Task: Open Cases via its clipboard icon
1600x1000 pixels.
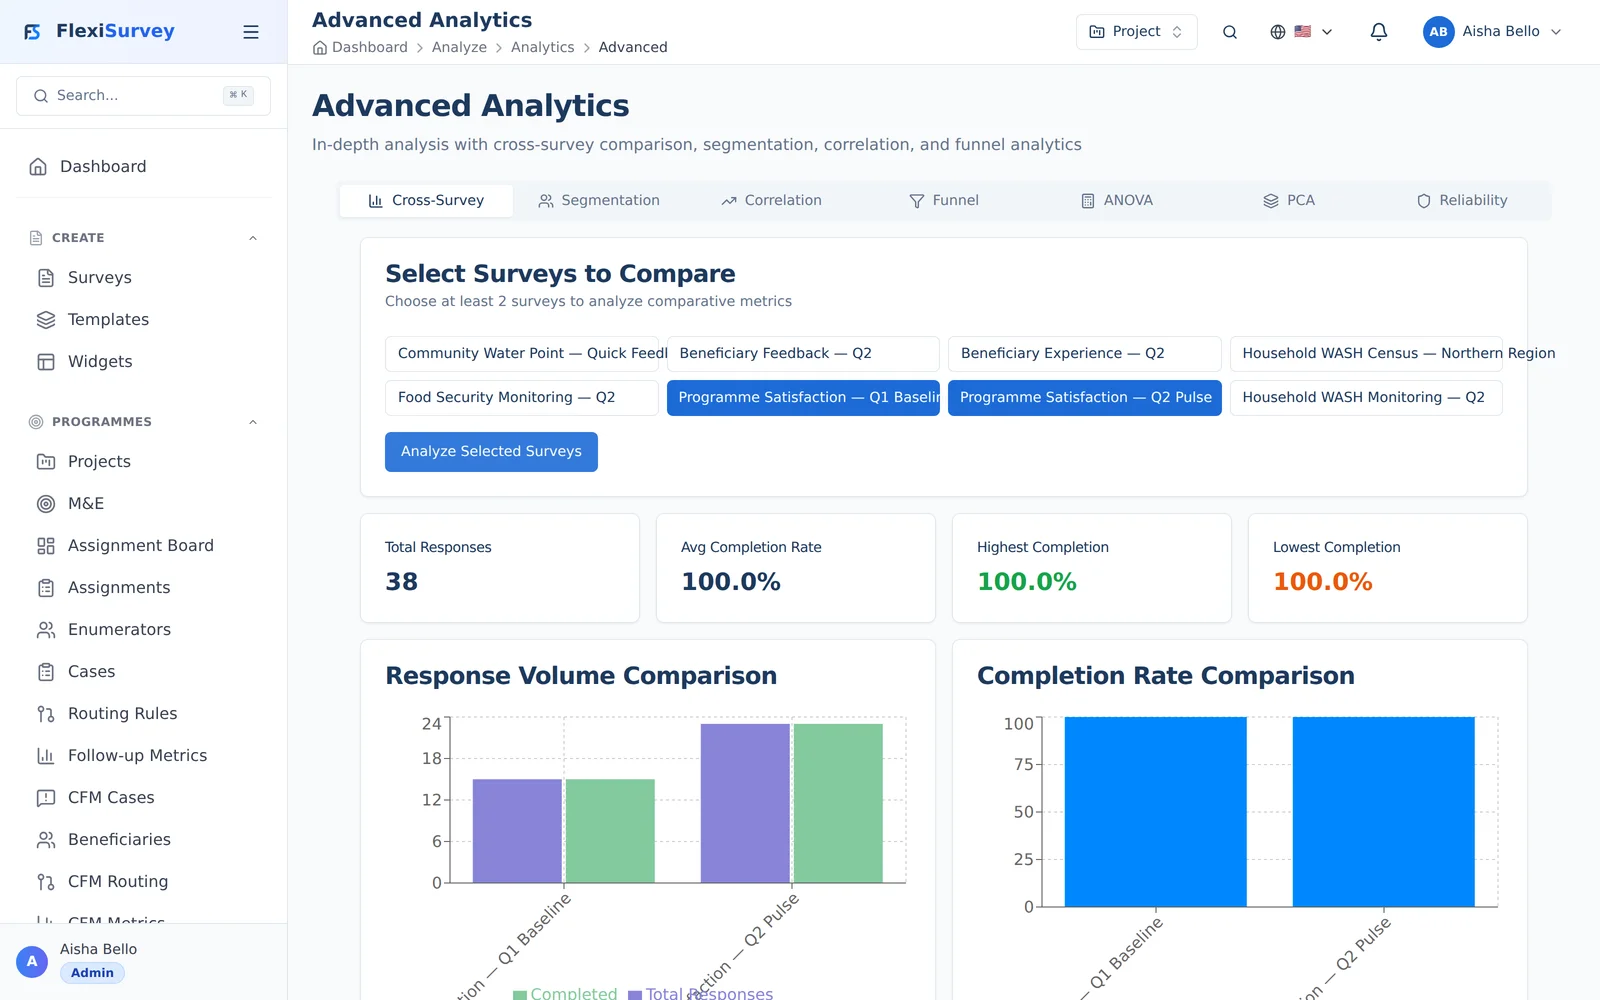Action: [x=46, y=672]
